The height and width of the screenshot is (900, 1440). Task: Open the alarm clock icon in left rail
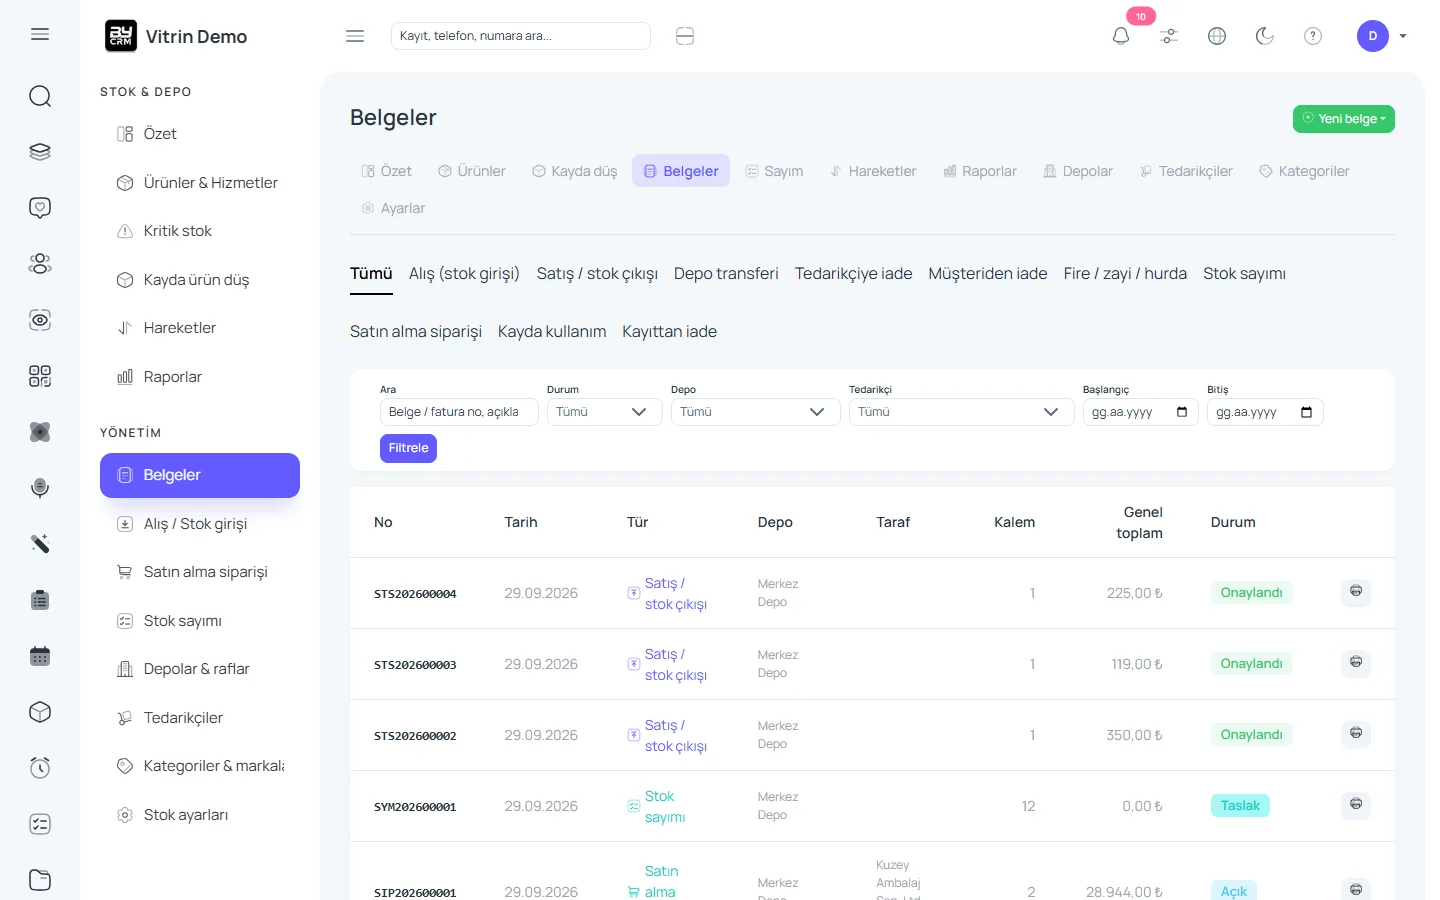pos(40,768)
